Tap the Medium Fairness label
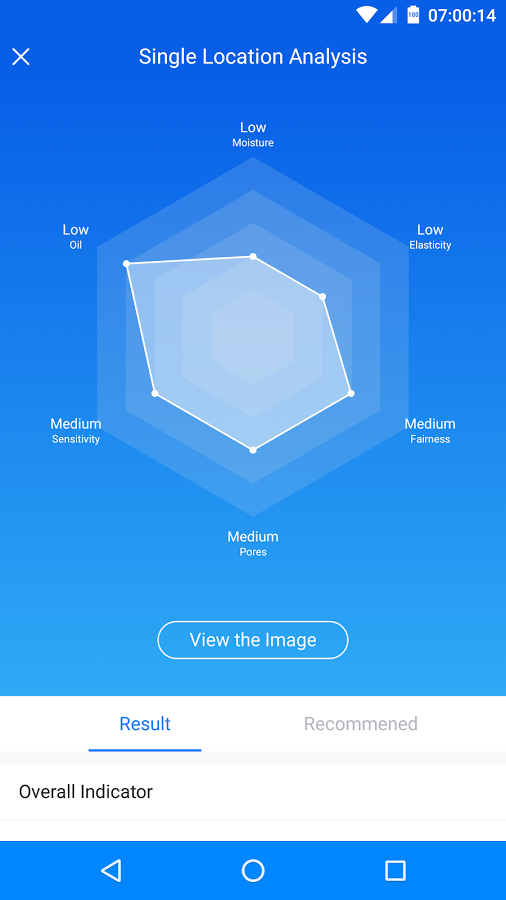 (430, 430)
